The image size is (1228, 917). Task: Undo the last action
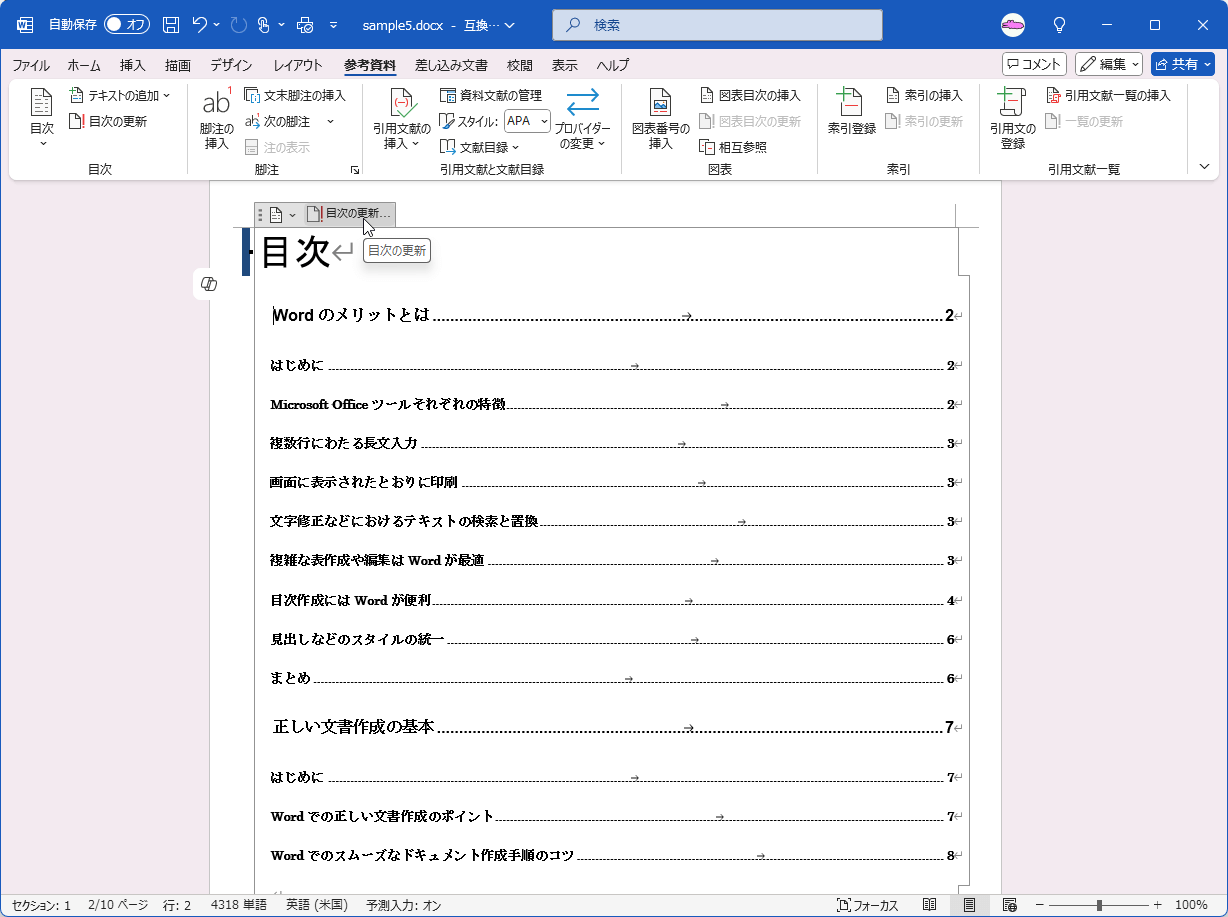(201, 24)
